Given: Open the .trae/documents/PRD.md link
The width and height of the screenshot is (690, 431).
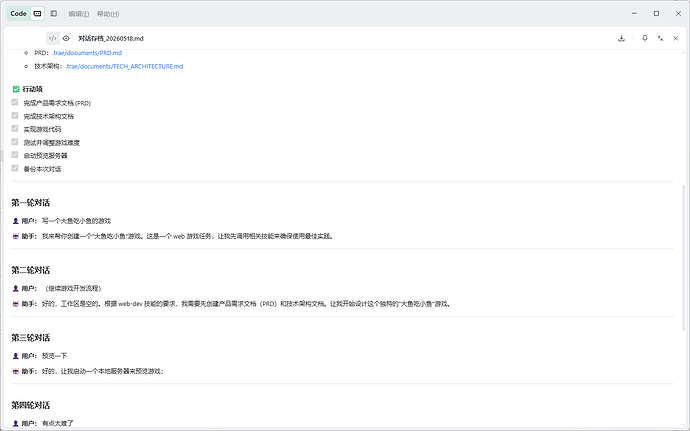Looking at the screenshot, I should pyautogui.click(x=87, y=53).
